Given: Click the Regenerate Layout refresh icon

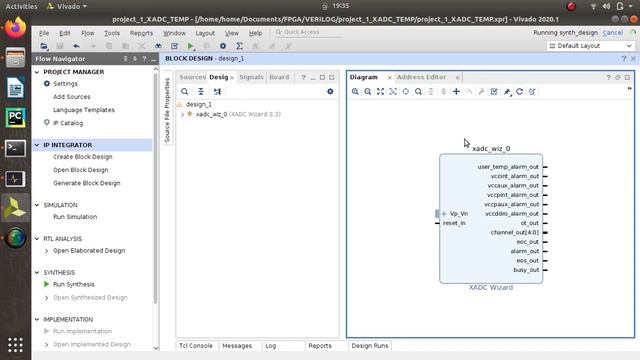Looking at the screenshot, I should pyautogui.click(x=520, y=91).
